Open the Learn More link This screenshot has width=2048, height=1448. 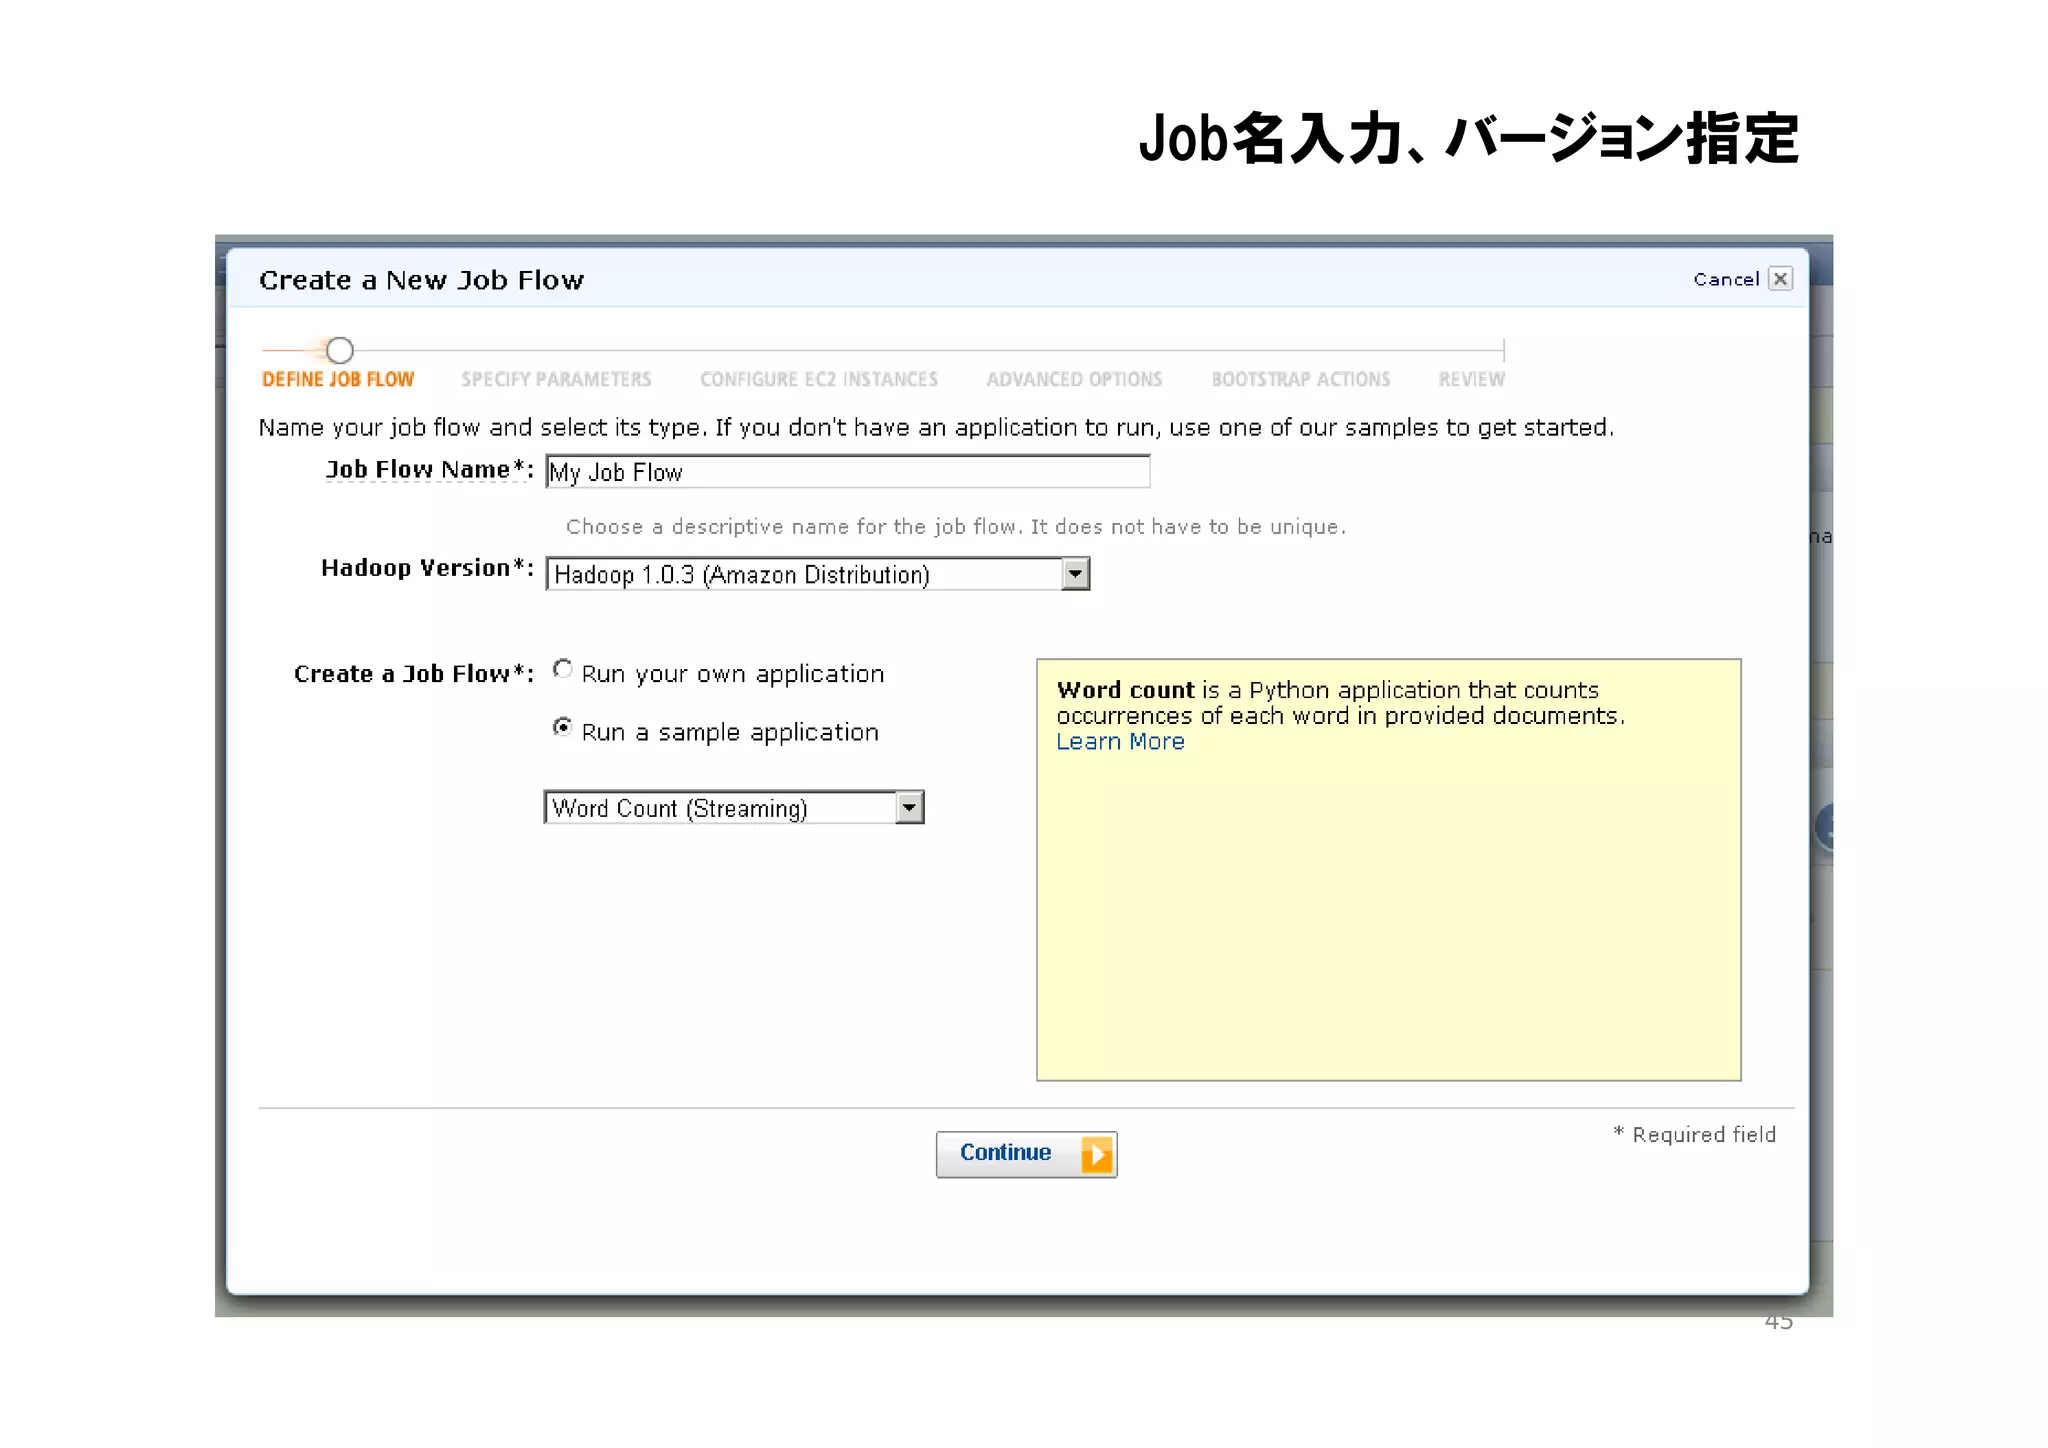pos(1120,742)
